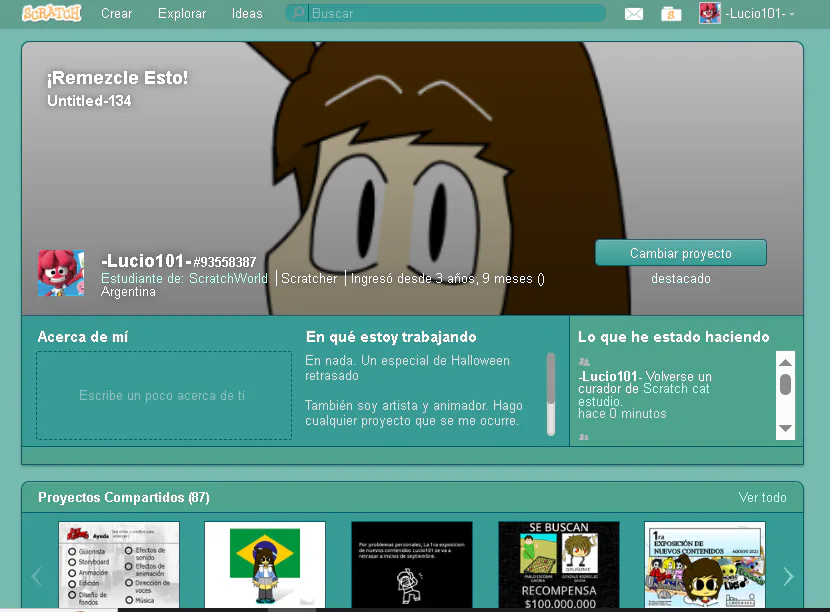Open the Scratch logo home link
The height and width of the screenshot is (612, 830).
(x=51, y=13)
